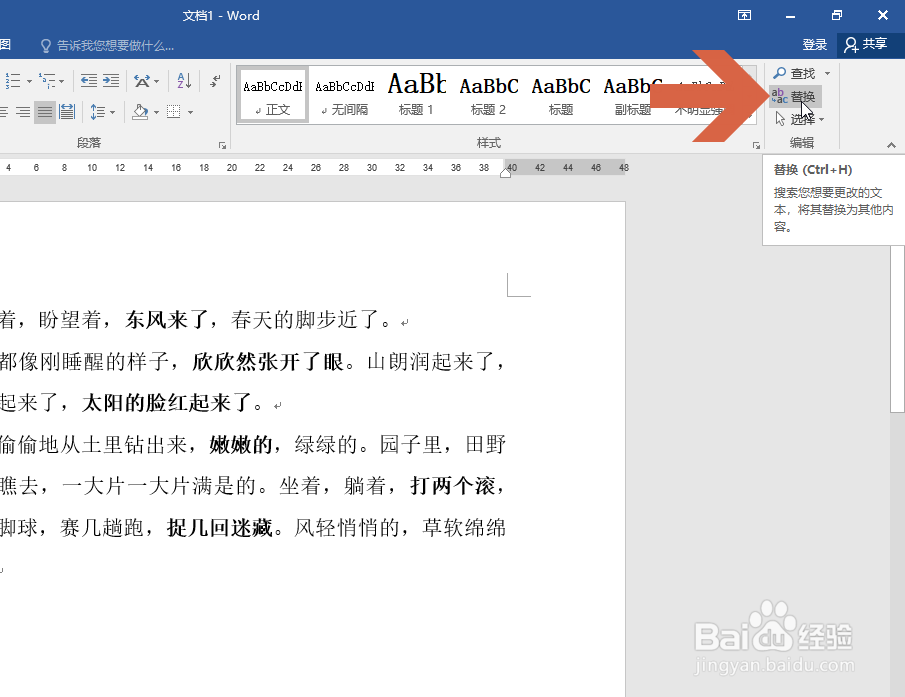The image size is (905, 697).
Task: Collapse the ribbon with the chevron
Action: (891, 145)
